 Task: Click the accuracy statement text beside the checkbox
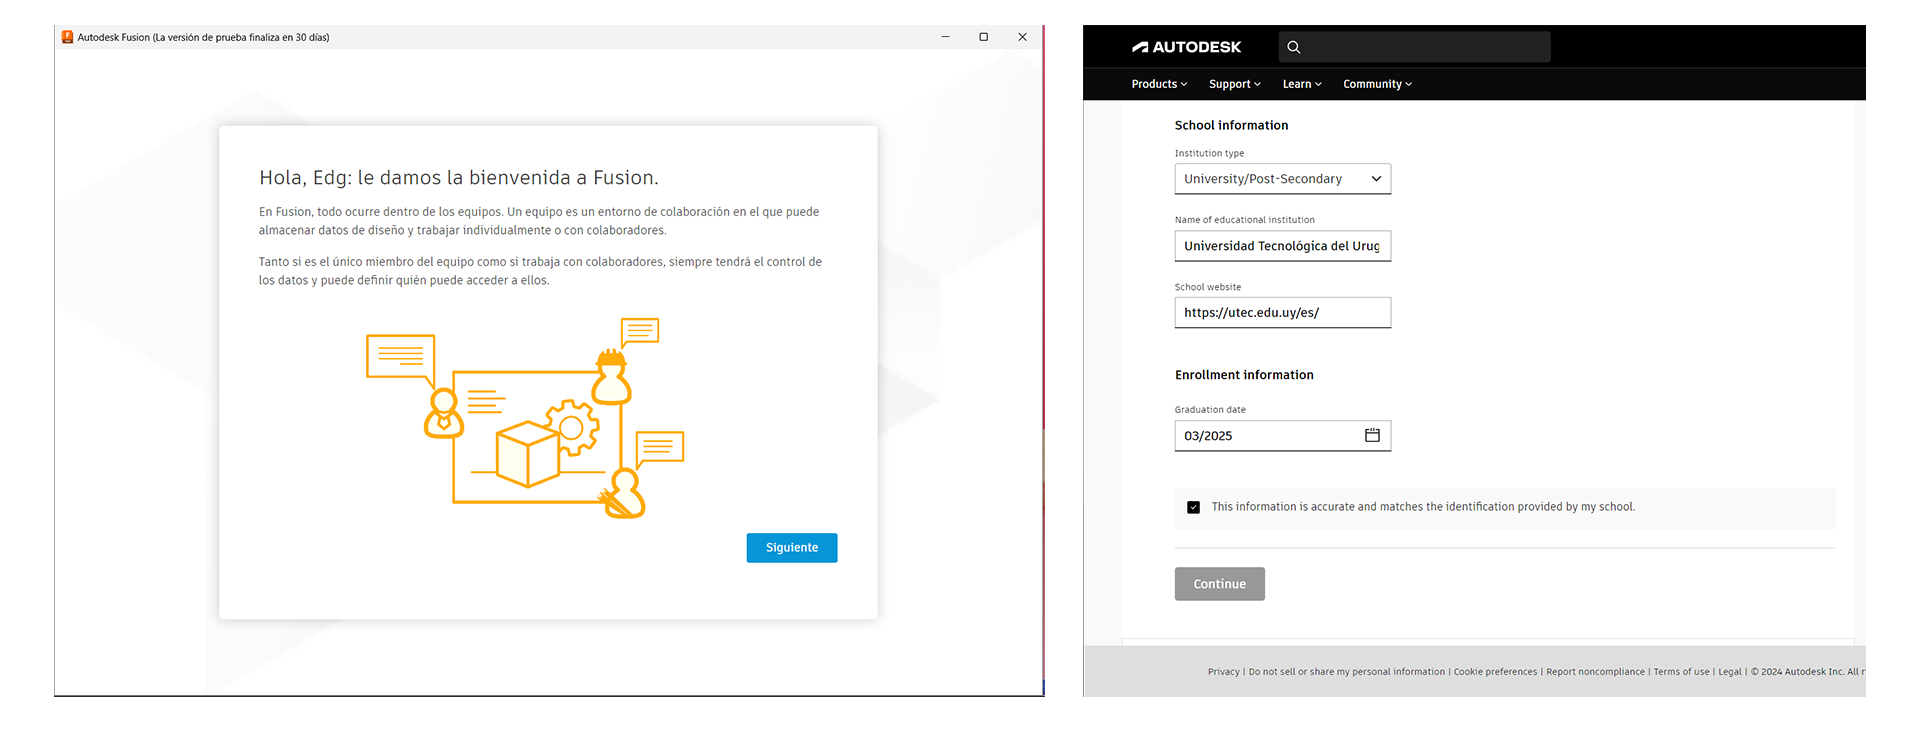coord(1423,507)
